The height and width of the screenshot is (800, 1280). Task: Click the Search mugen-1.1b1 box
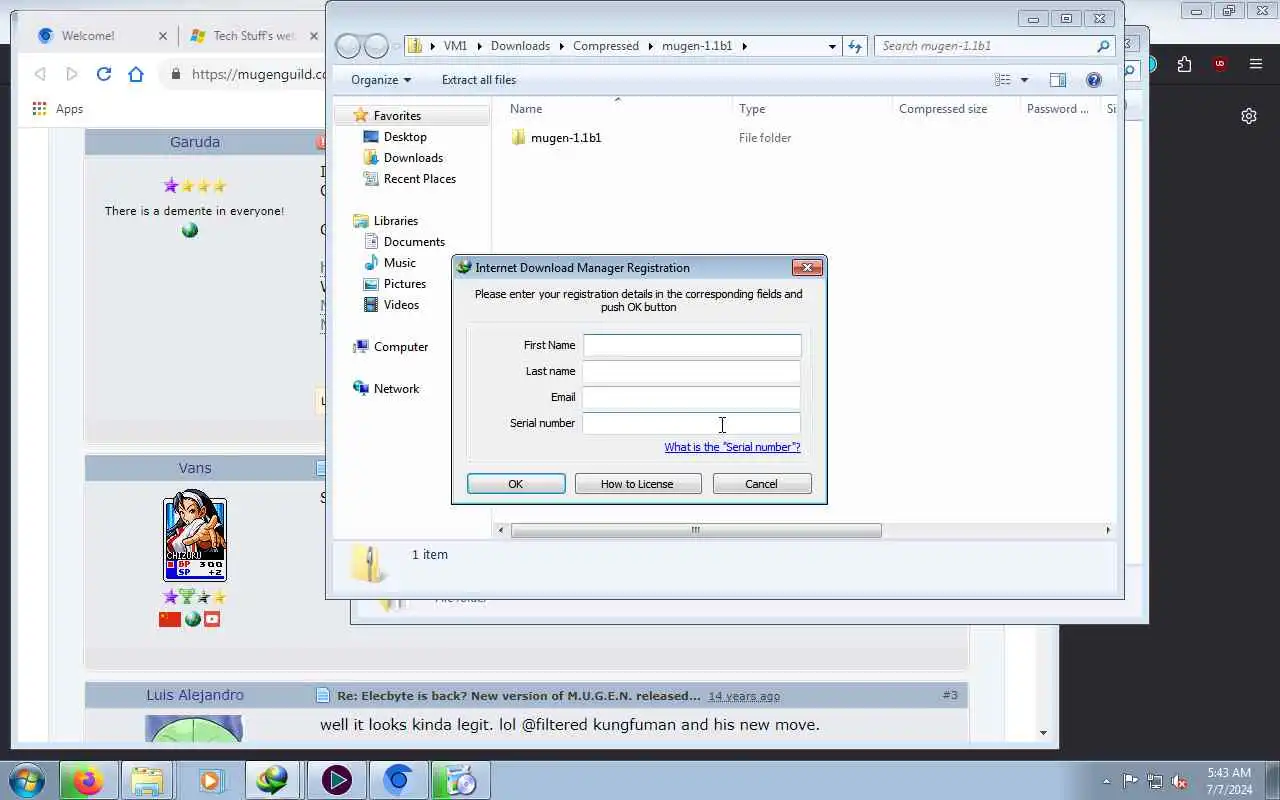[995, 46]
